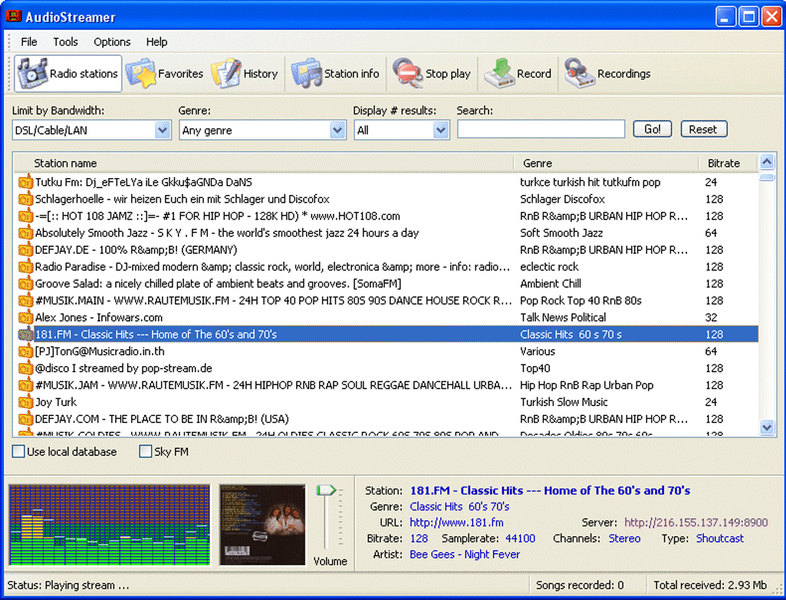
Task: Click the radio icon beside [PJ]TonG@Musicradio row
Action: coord(25,351)
